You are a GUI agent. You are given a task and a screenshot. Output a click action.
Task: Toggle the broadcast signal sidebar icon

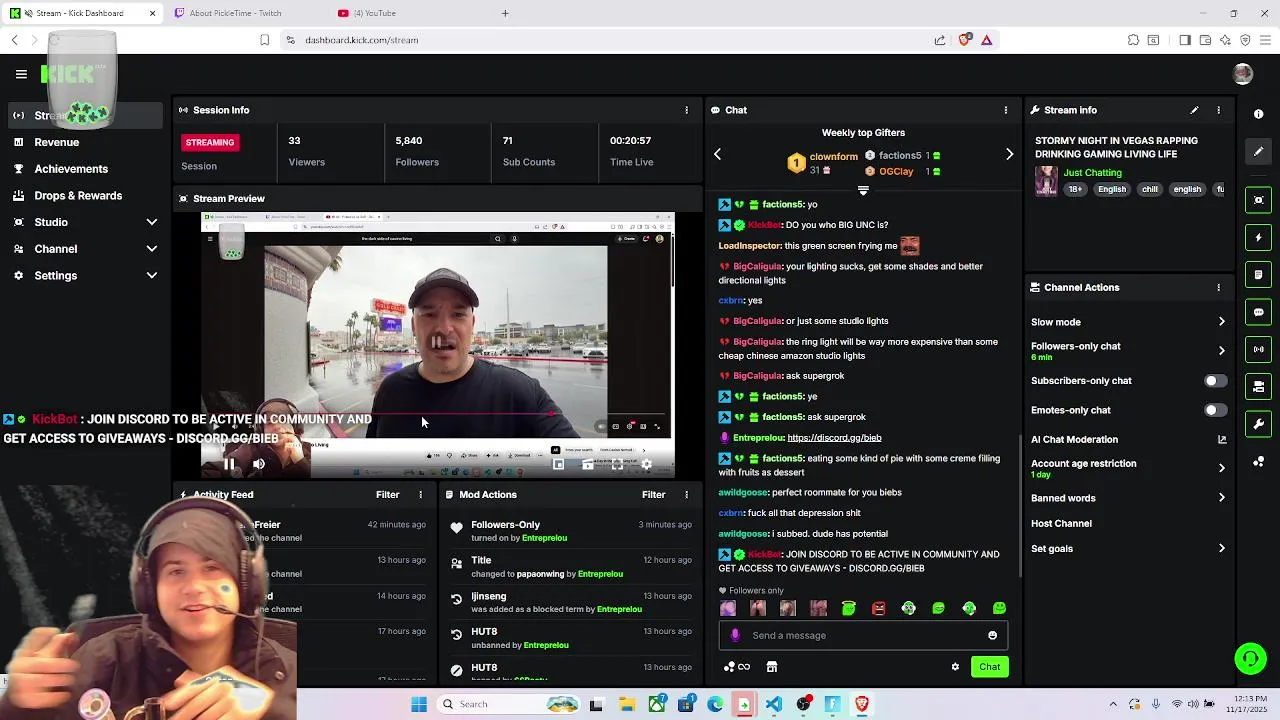pos(1259,349)
